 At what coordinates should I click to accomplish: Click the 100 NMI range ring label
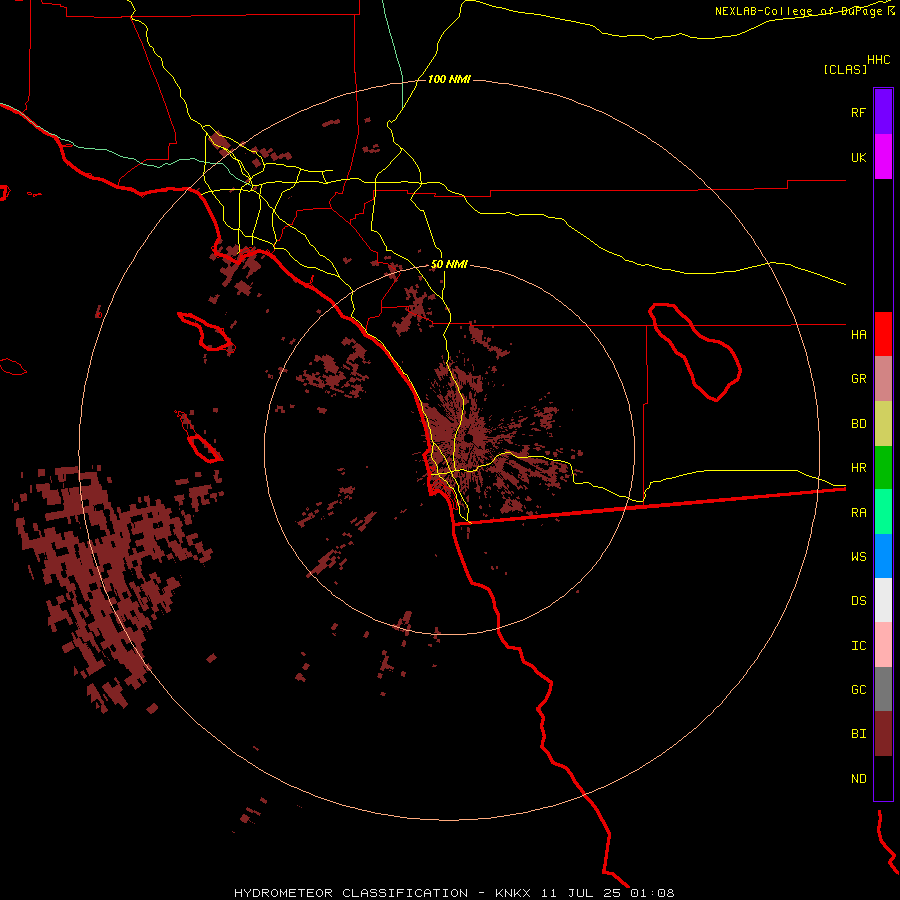tap(449, 79)
